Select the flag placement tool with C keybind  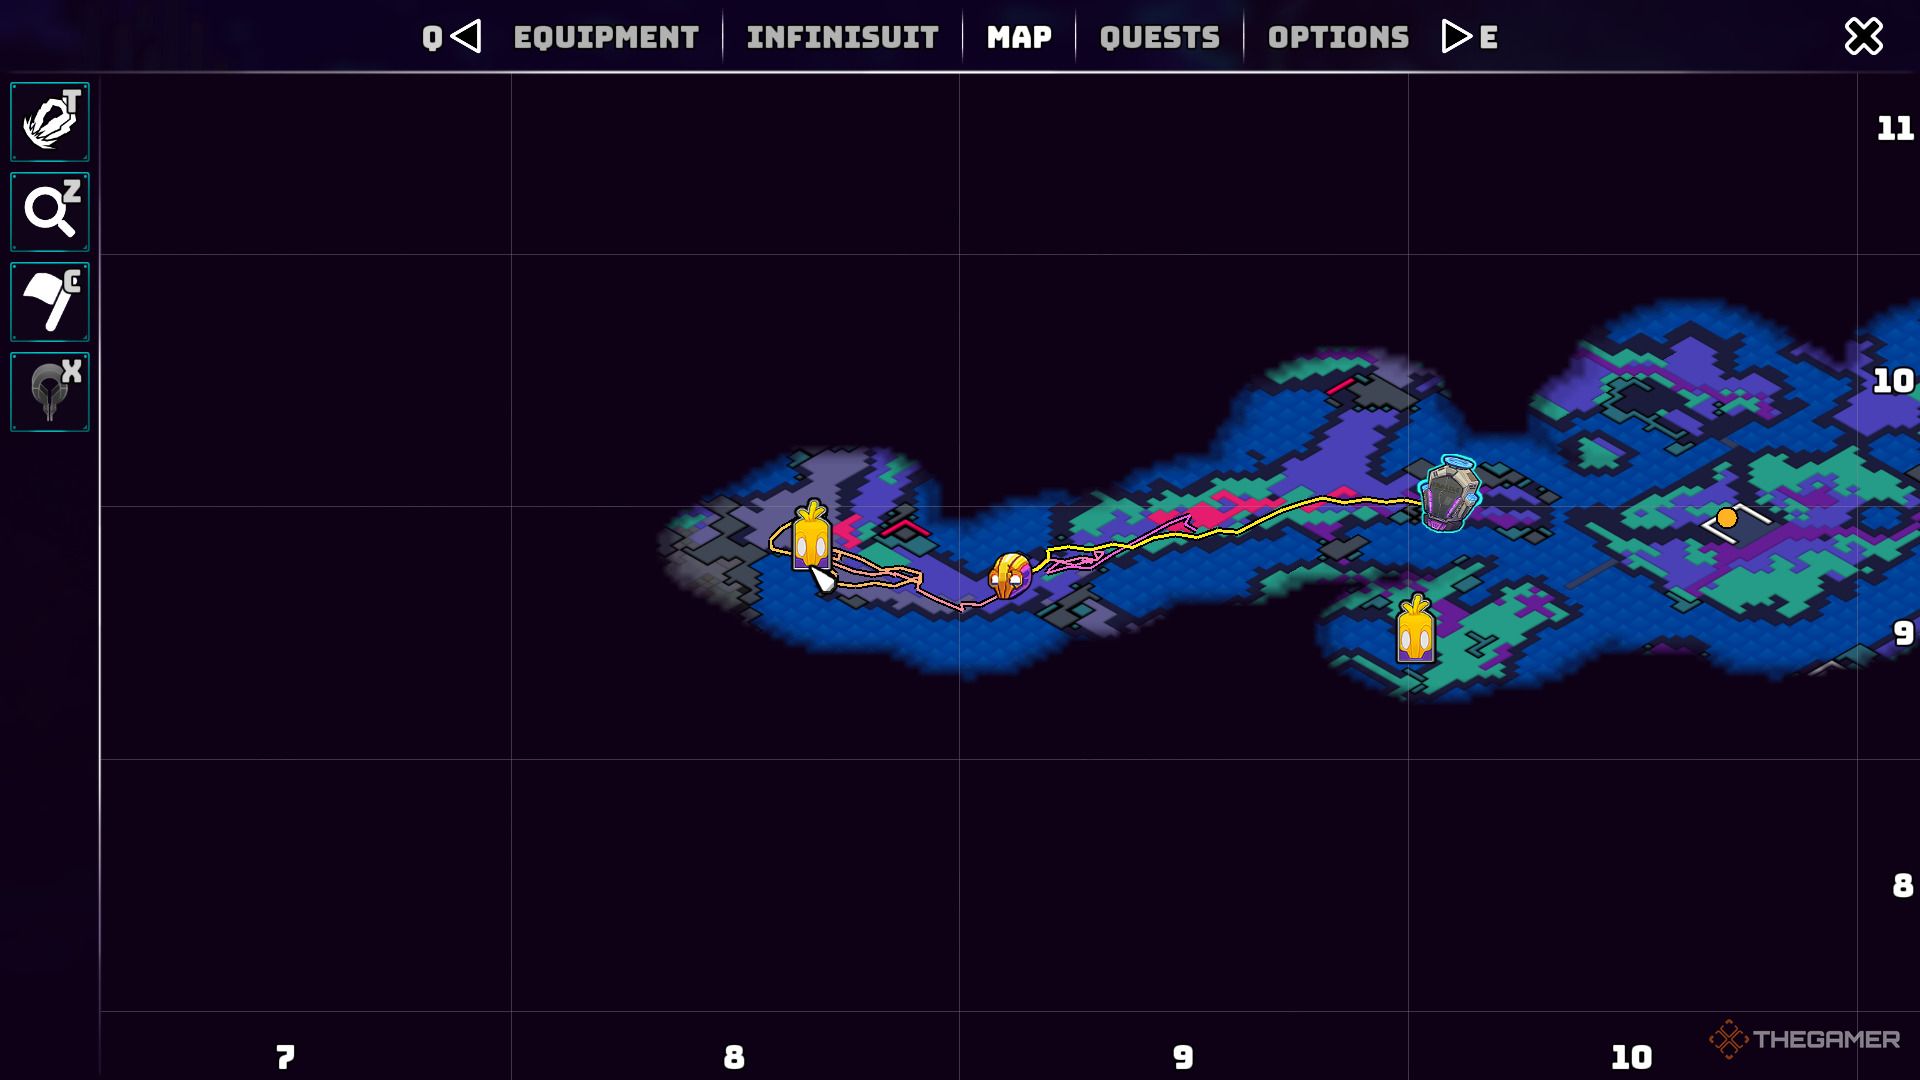click(49, 301)
